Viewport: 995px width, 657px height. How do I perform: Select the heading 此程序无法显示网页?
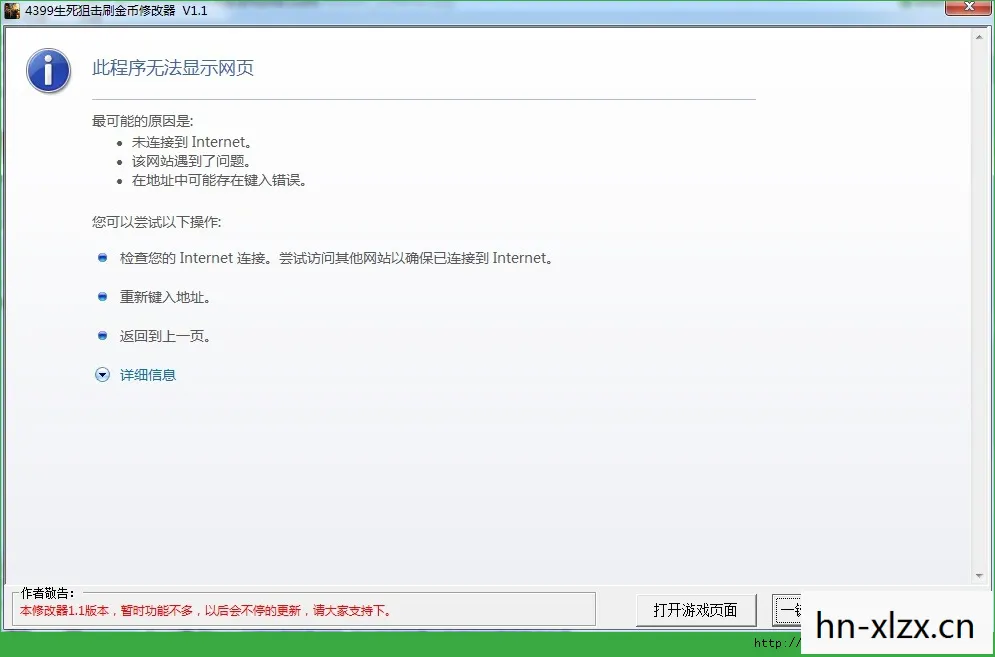173,68
